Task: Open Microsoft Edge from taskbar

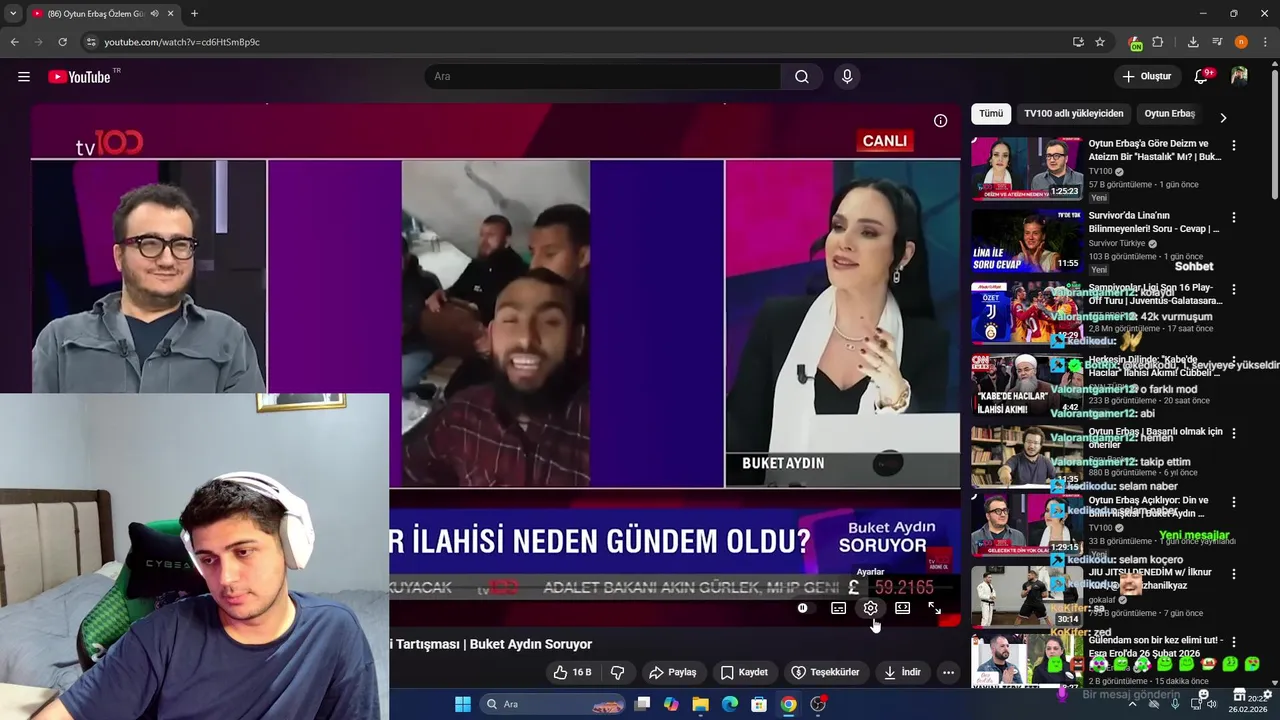Action: click(730, 704)
